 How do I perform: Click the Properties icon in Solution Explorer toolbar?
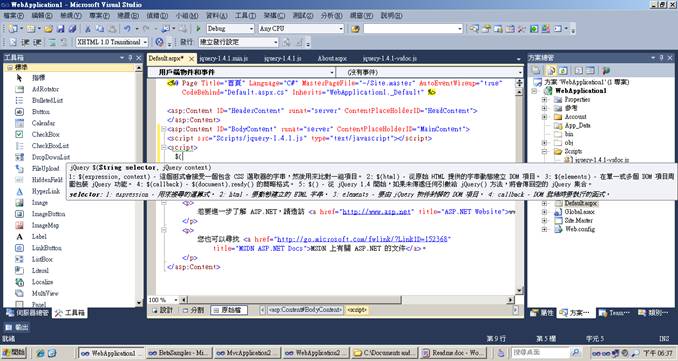click(x=537, y=70)
